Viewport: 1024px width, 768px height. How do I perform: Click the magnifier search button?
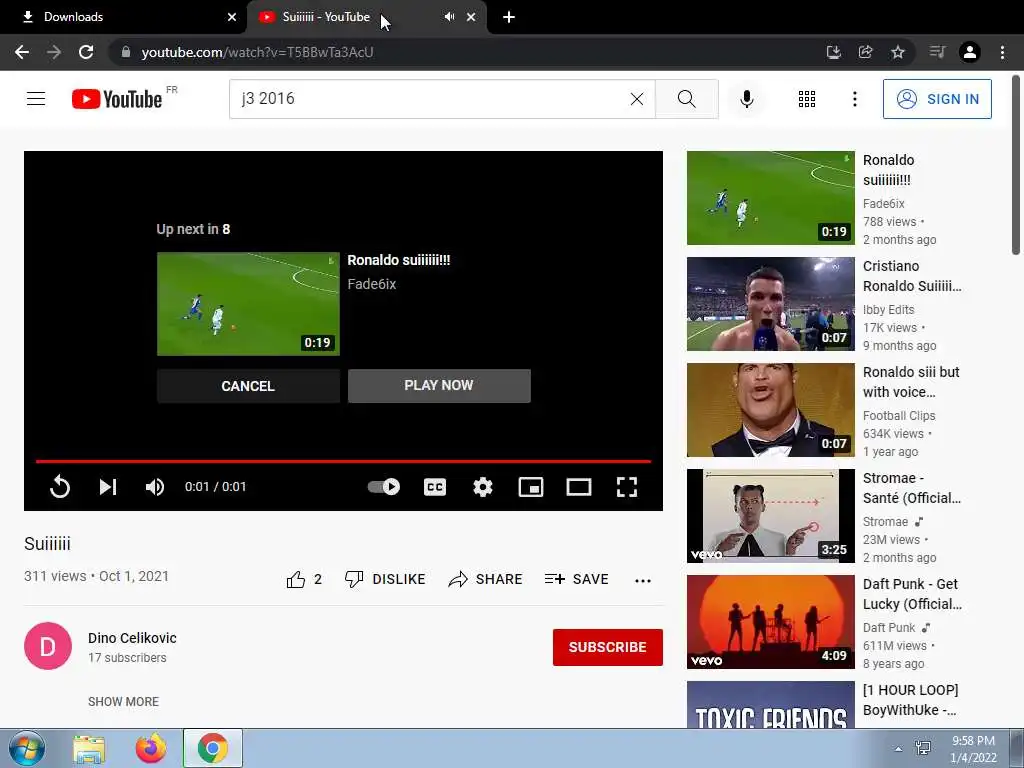[686, 99]
